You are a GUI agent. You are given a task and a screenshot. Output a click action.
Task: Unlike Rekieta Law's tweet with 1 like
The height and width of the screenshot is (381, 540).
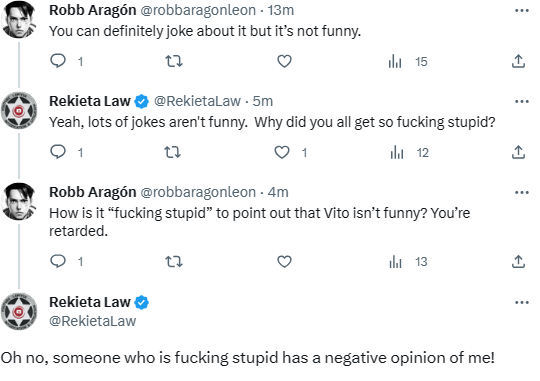pos(282,152)
